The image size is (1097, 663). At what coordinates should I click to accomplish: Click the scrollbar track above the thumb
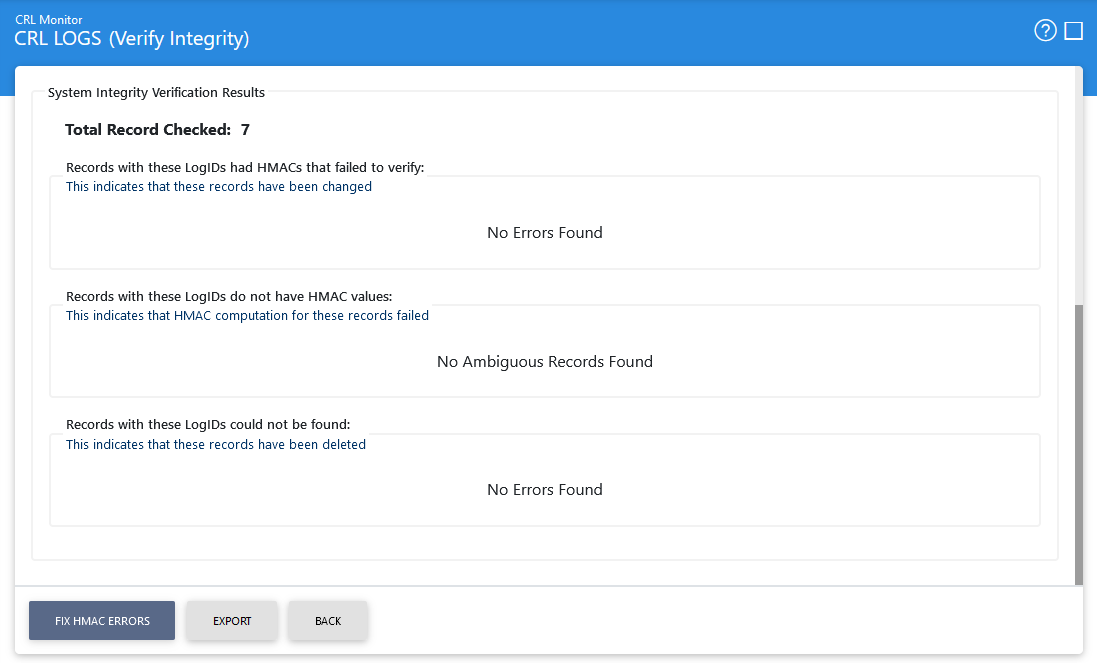1078,190
